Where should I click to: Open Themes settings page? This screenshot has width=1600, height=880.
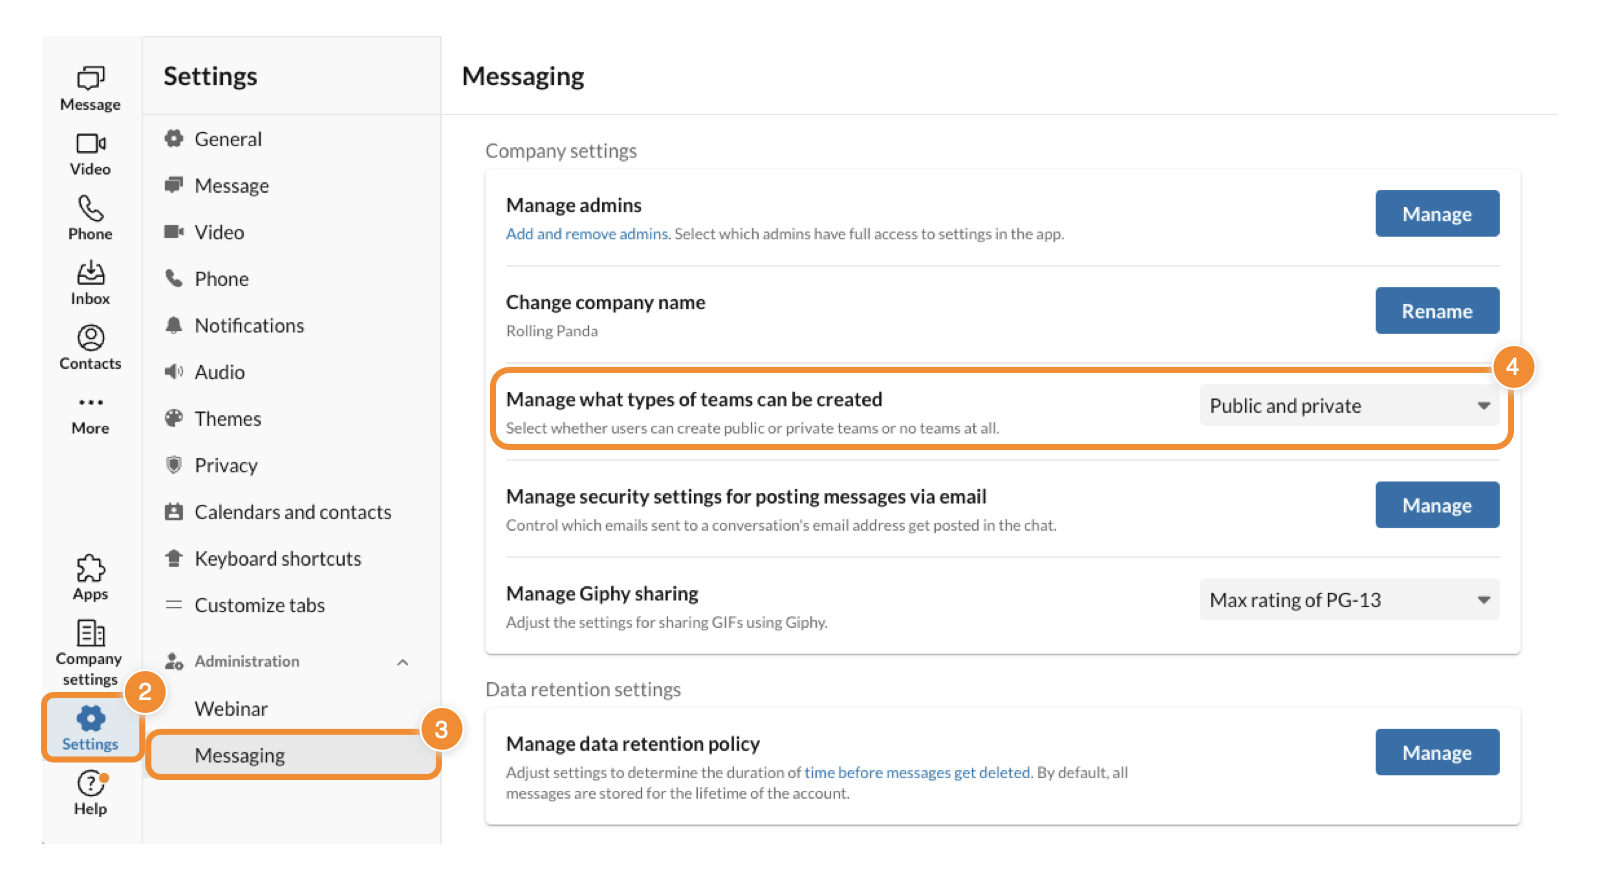point(227,419)
